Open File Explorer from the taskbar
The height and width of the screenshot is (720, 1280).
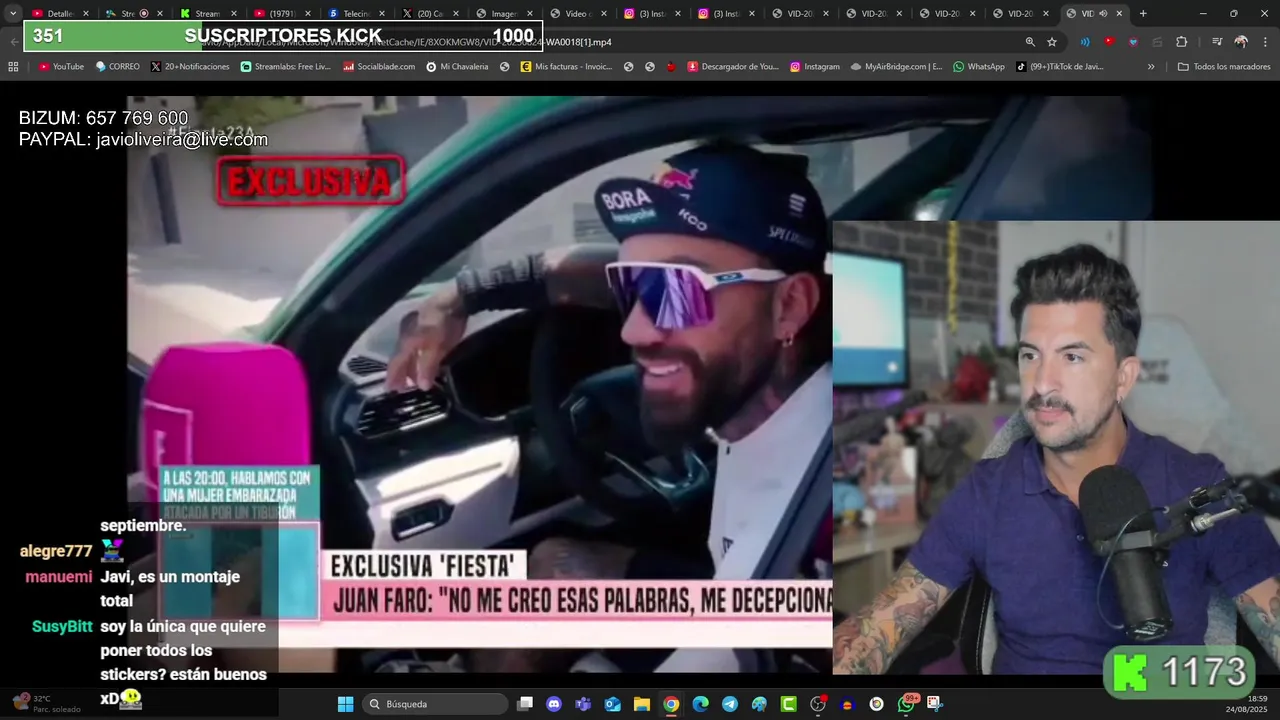pyautogui.click(x=641, y=704)
